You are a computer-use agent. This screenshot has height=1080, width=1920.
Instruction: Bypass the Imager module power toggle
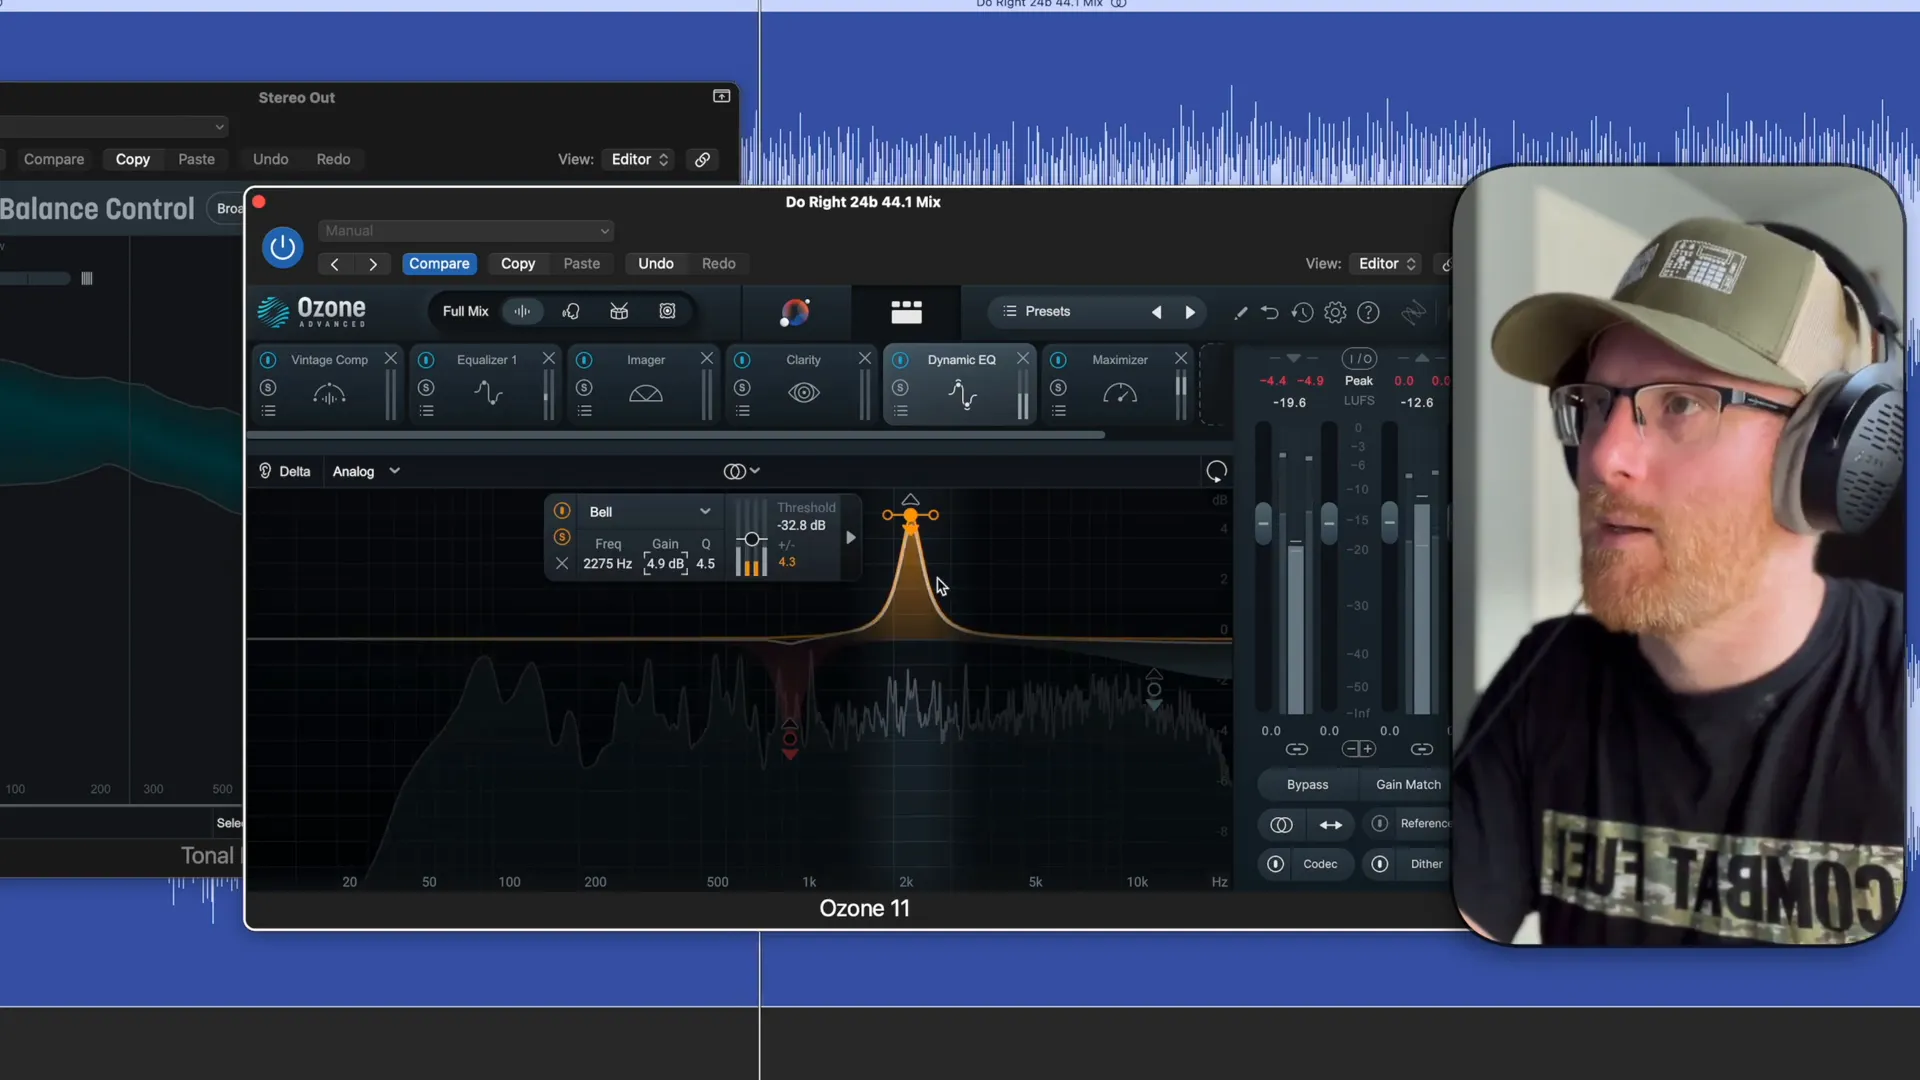[x=584, y=360]
